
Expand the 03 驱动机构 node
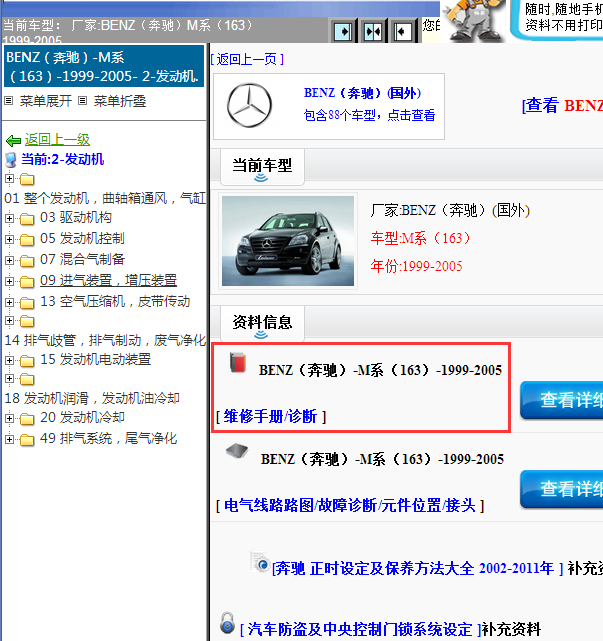click(x=9, y=219)
